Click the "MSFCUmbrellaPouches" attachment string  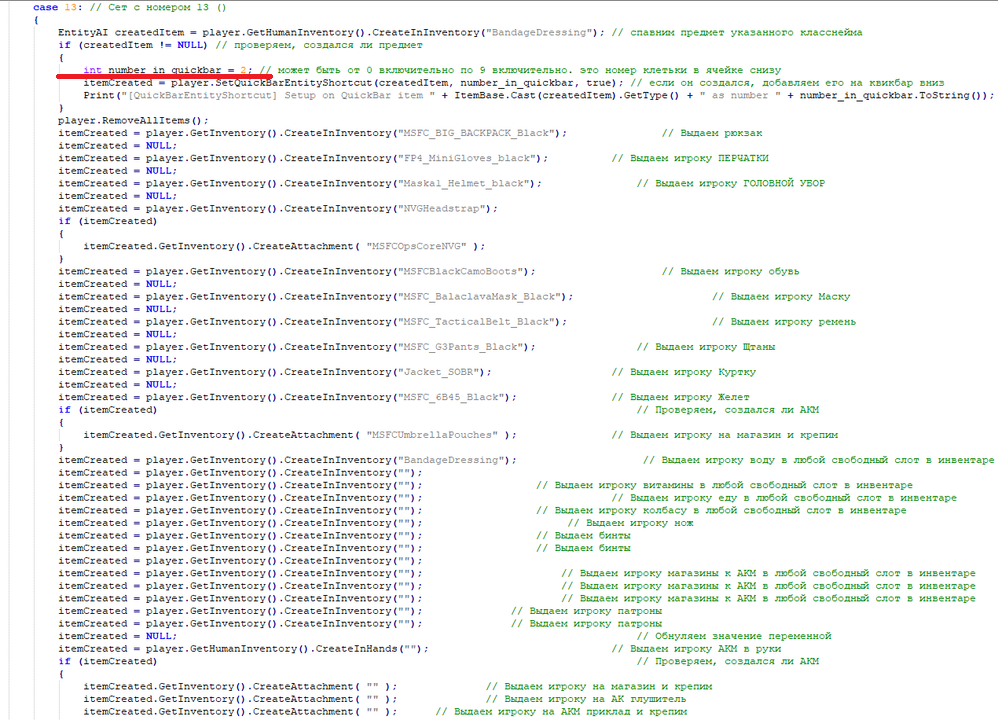click(432, 435)
